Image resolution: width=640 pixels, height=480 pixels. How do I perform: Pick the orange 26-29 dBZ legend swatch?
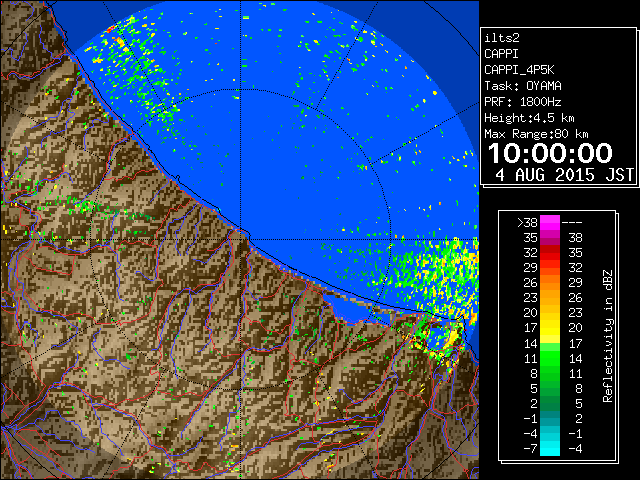pyautogui.click(x=550, y=283)
